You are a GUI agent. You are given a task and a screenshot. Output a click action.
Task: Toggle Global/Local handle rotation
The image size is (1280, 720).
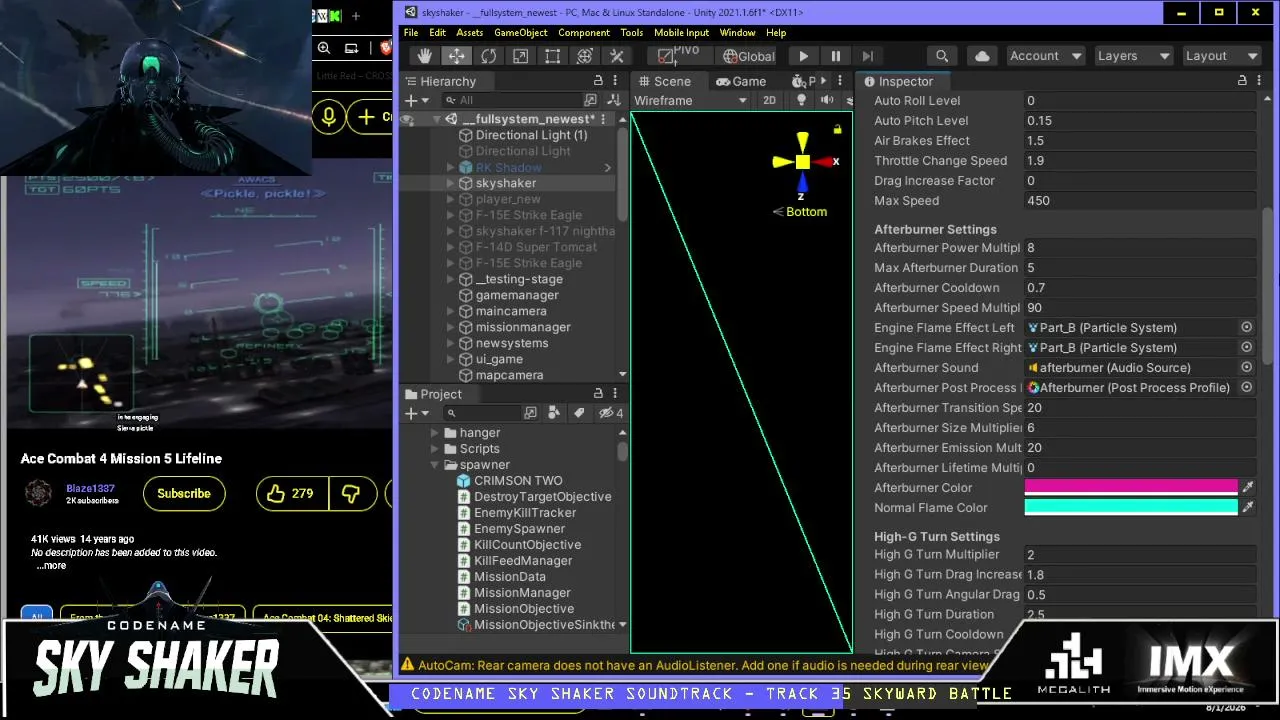[748, 57]
